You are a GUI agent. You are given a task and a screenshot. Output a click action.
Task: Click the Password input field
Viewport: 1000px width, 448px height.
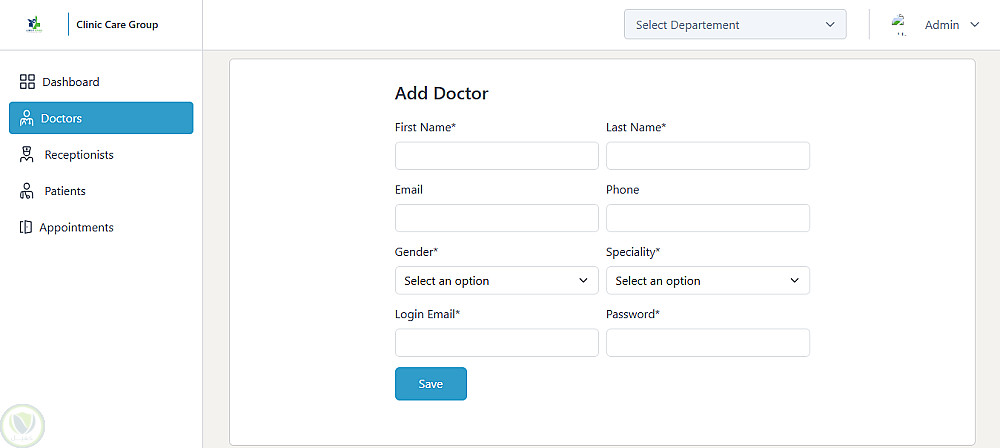coord(707,343)
